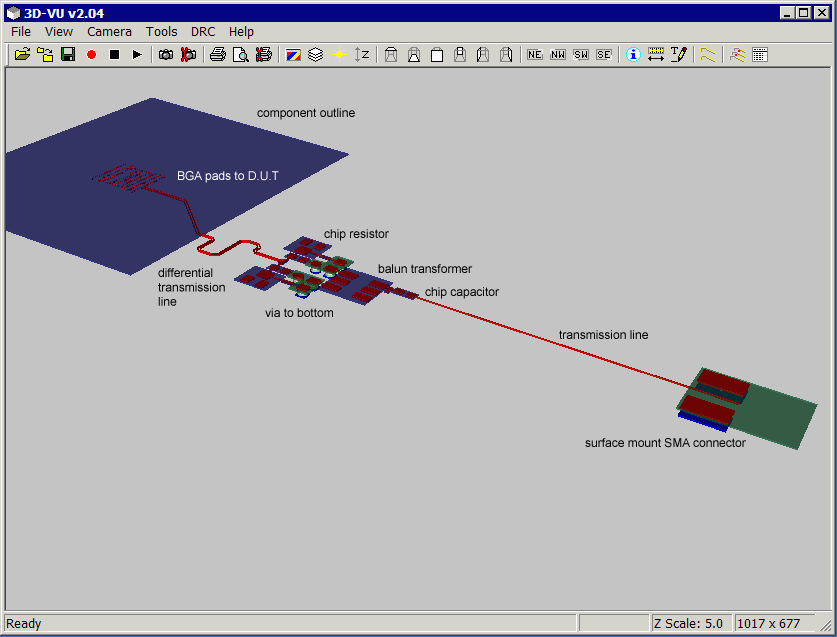Click the blue information icon
Screen dimensions: 837x637
(633, 54)
